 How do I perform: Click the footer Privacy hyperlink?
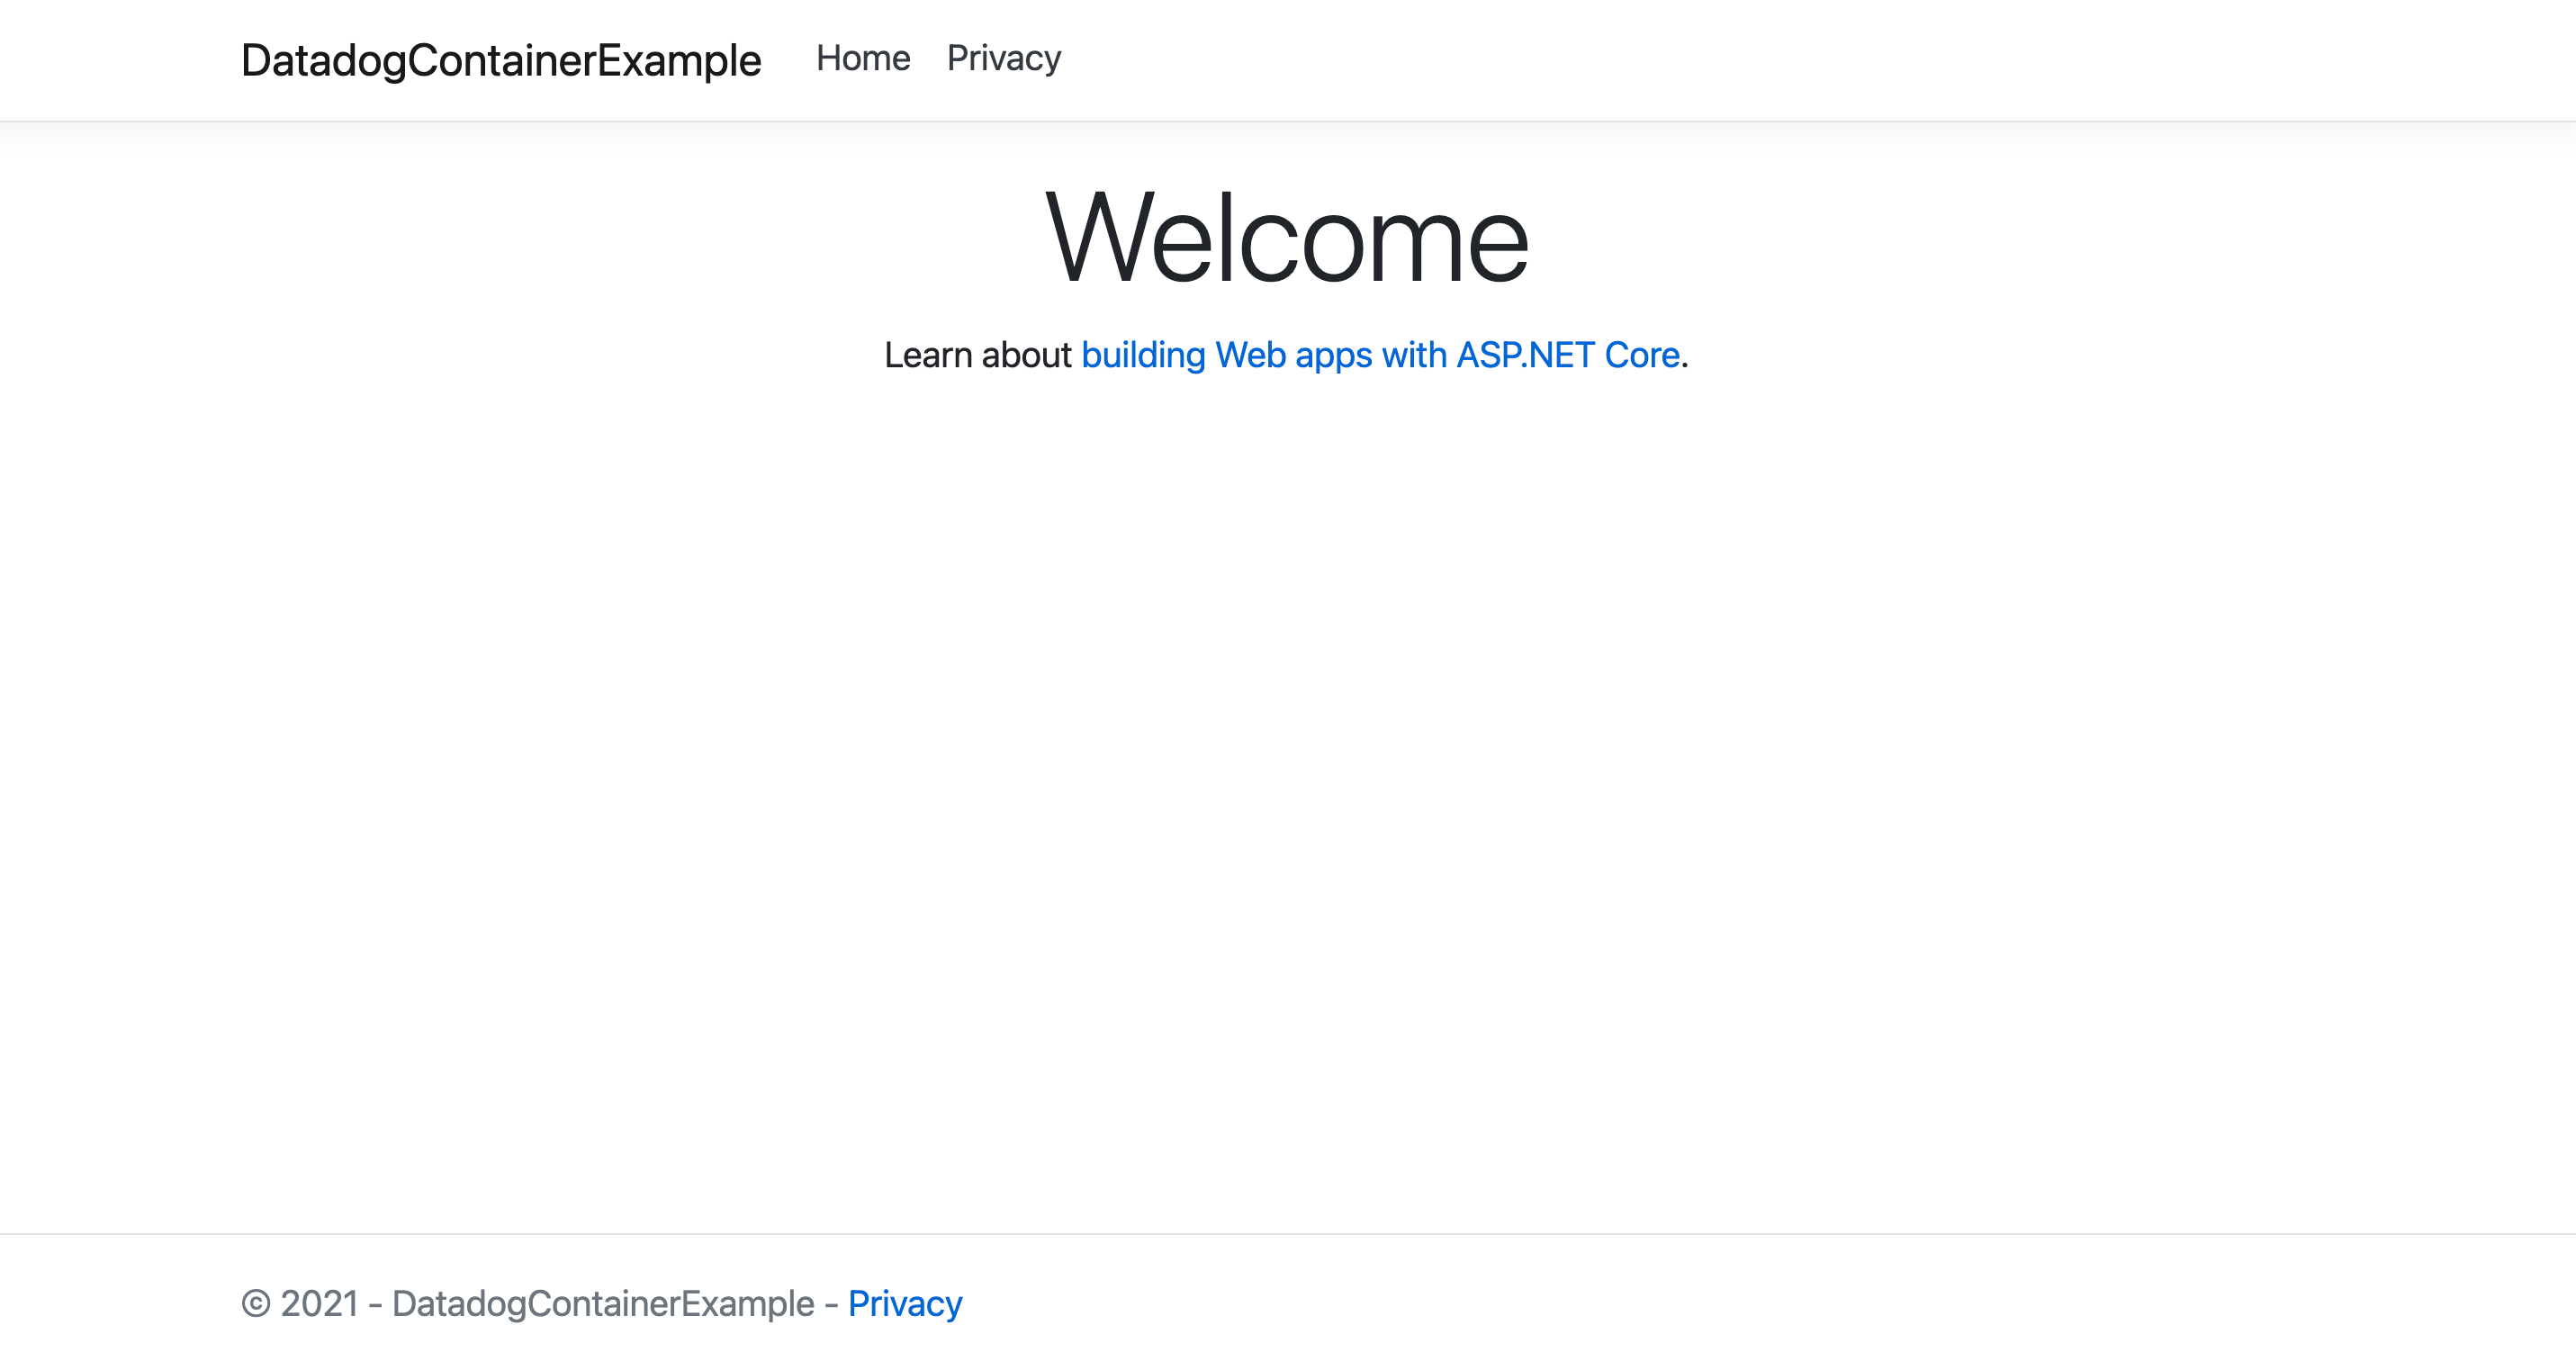(905, 1302)
